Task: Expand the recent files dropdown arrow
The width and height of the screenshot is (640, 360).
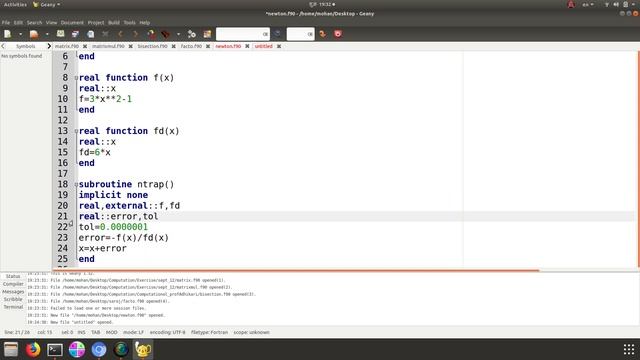Action: point(47,34)
